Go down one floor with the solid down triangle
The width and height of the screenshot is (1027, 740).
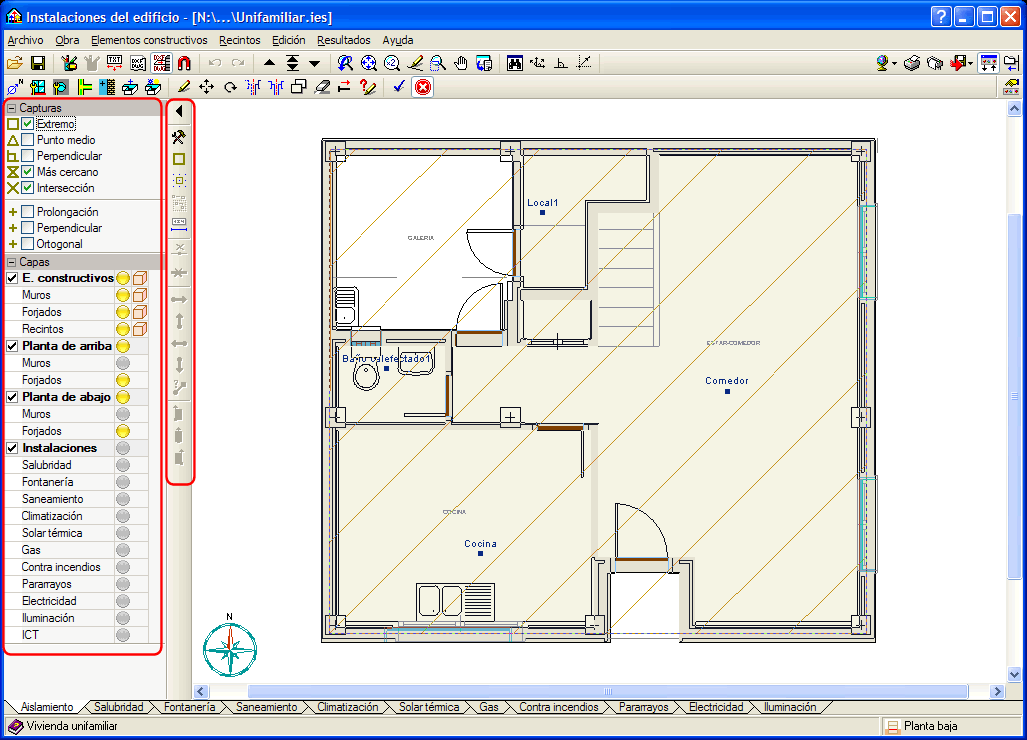(x=315, y=64)
